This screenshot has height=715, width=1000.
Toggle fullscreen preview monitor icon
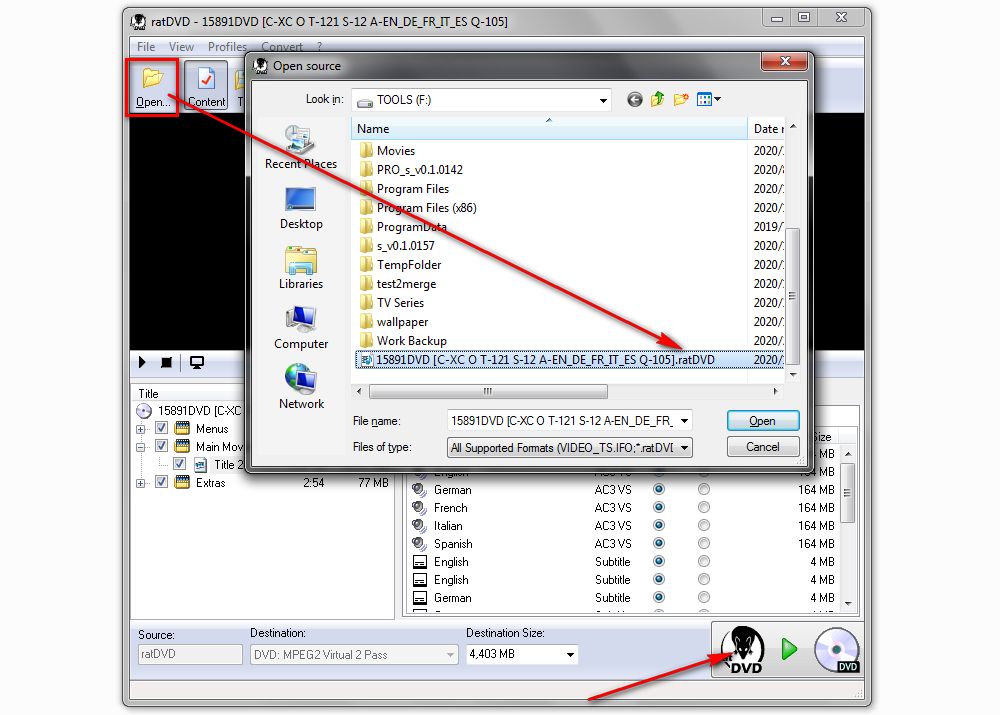tap(196, 362)
